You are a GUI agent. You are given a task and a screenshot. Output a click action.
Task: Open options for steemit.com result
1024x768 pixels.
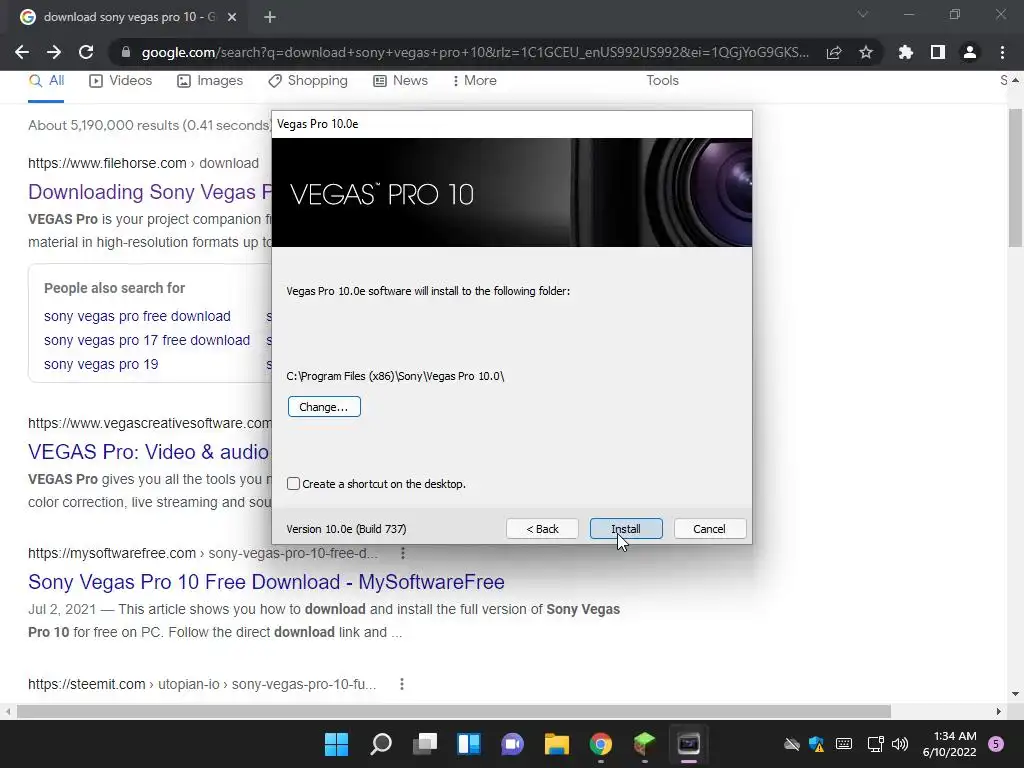pos(402,684)
